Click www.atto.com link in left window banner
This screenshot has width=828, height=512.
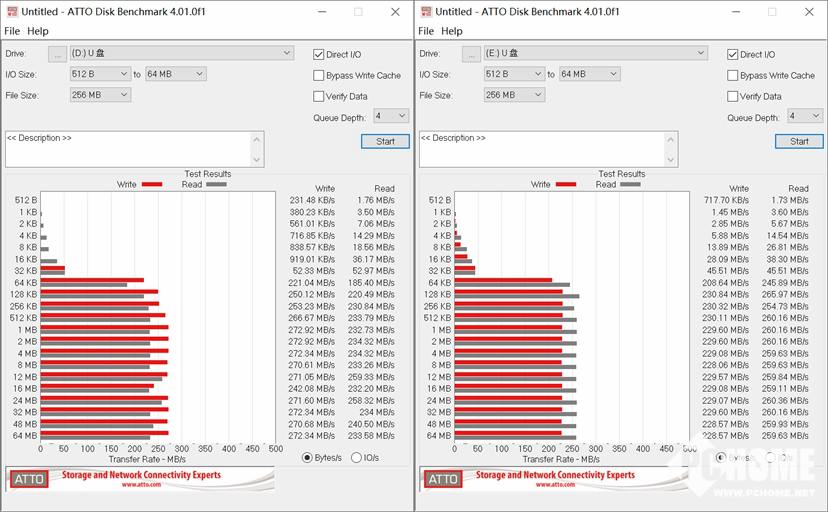click(142, 485)
